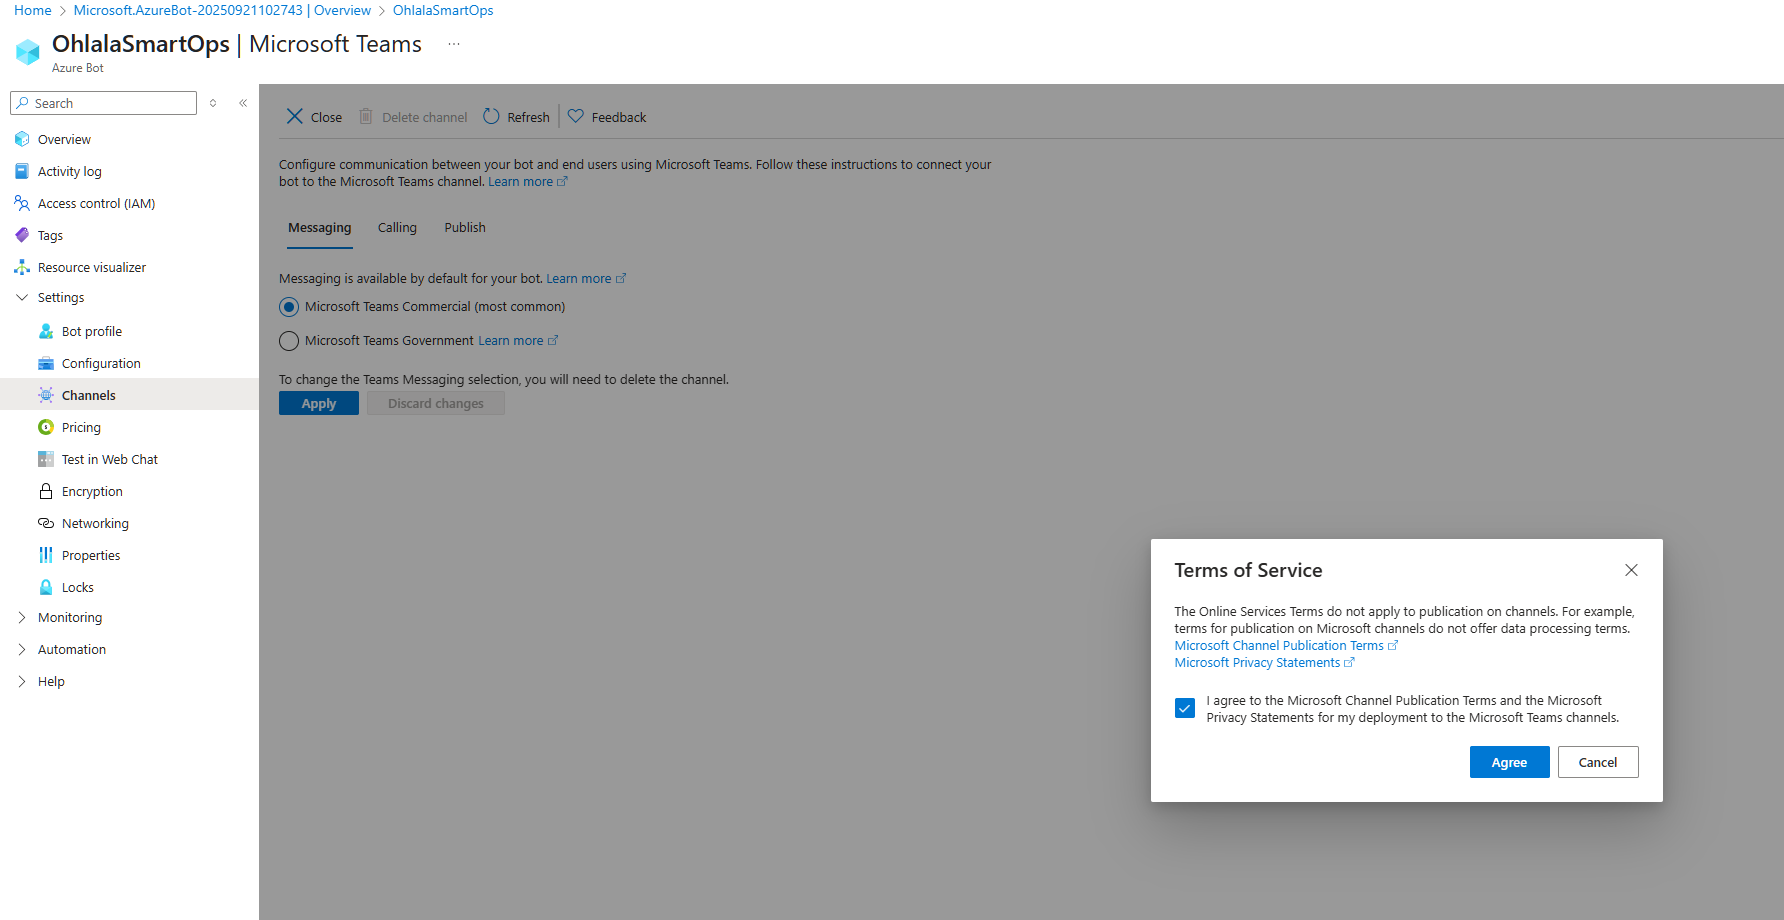
Task: Open Networking settings in sidebar
Action: tap(95, 524)
